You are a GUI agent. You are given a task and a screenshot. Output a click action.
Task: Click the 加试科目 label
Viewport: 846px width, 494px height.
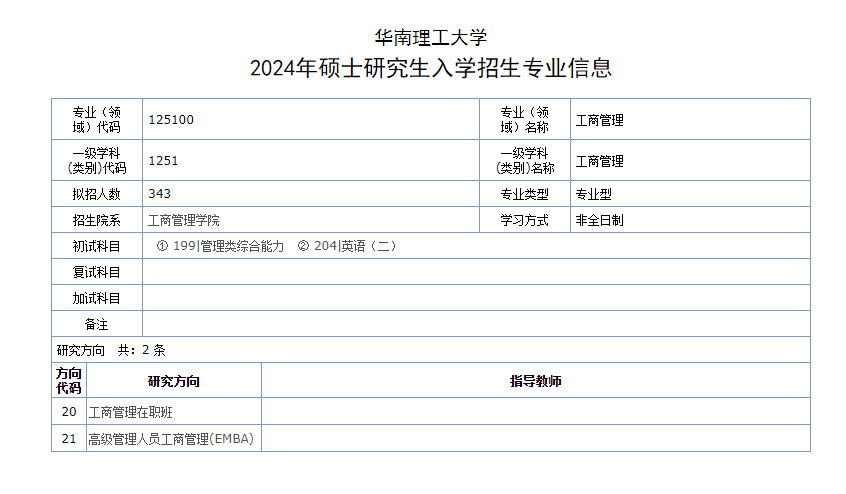[x=97, y=298]
